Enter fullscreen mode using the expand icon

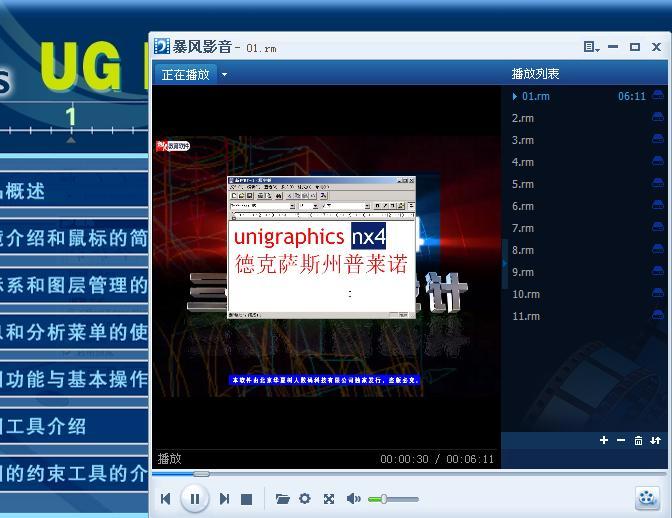(x=329, y=499)
